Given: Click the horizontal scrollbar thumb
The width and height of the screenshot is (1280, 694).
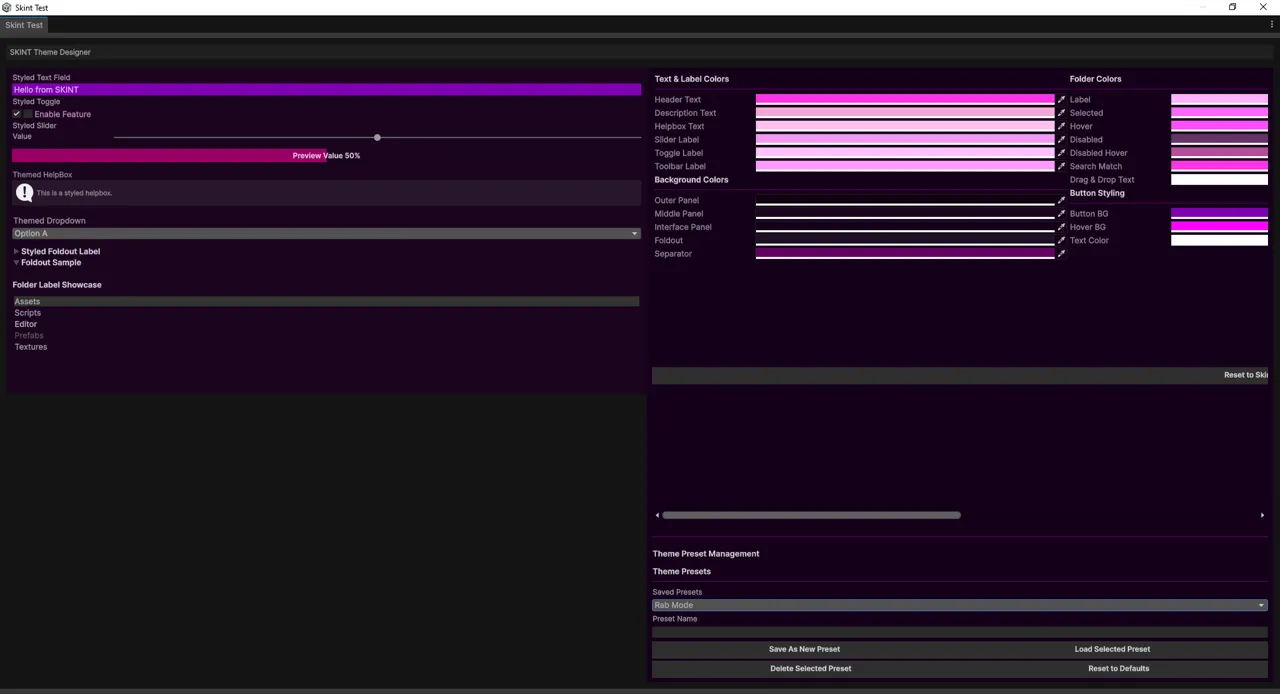Looking at the screenshot, I should [x=811, y=516].
